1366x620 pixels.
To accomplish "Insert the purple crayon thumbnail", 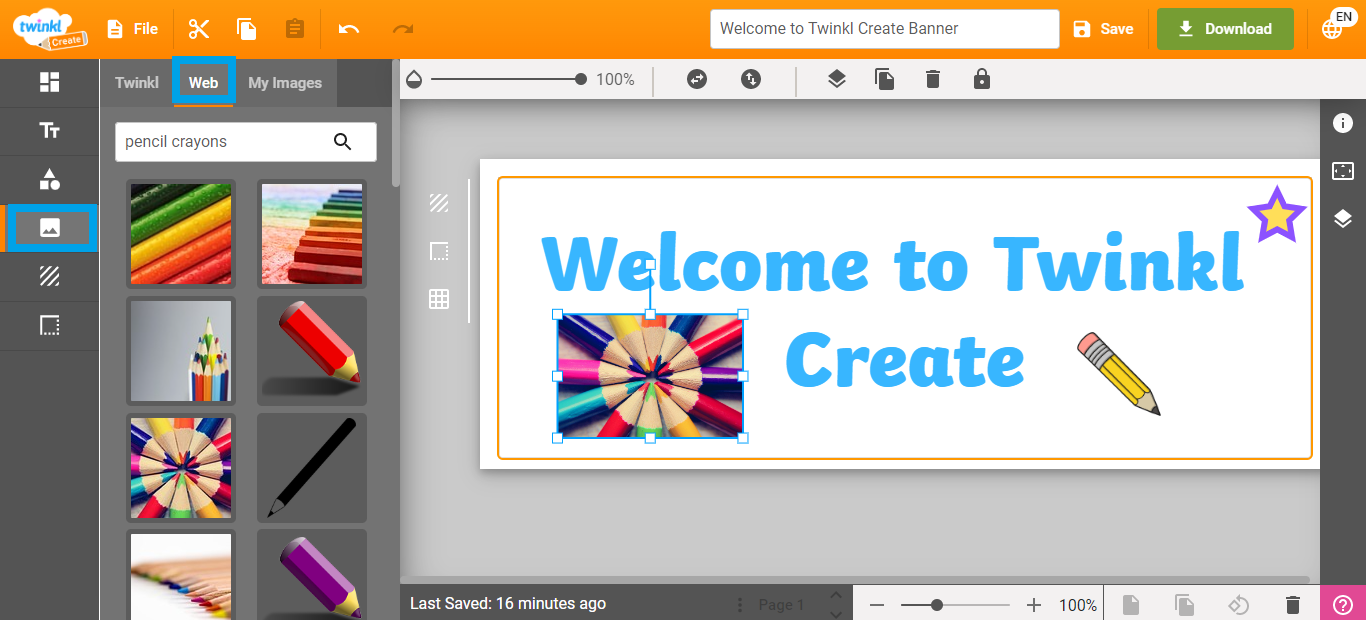I will [x=312, y=575].
